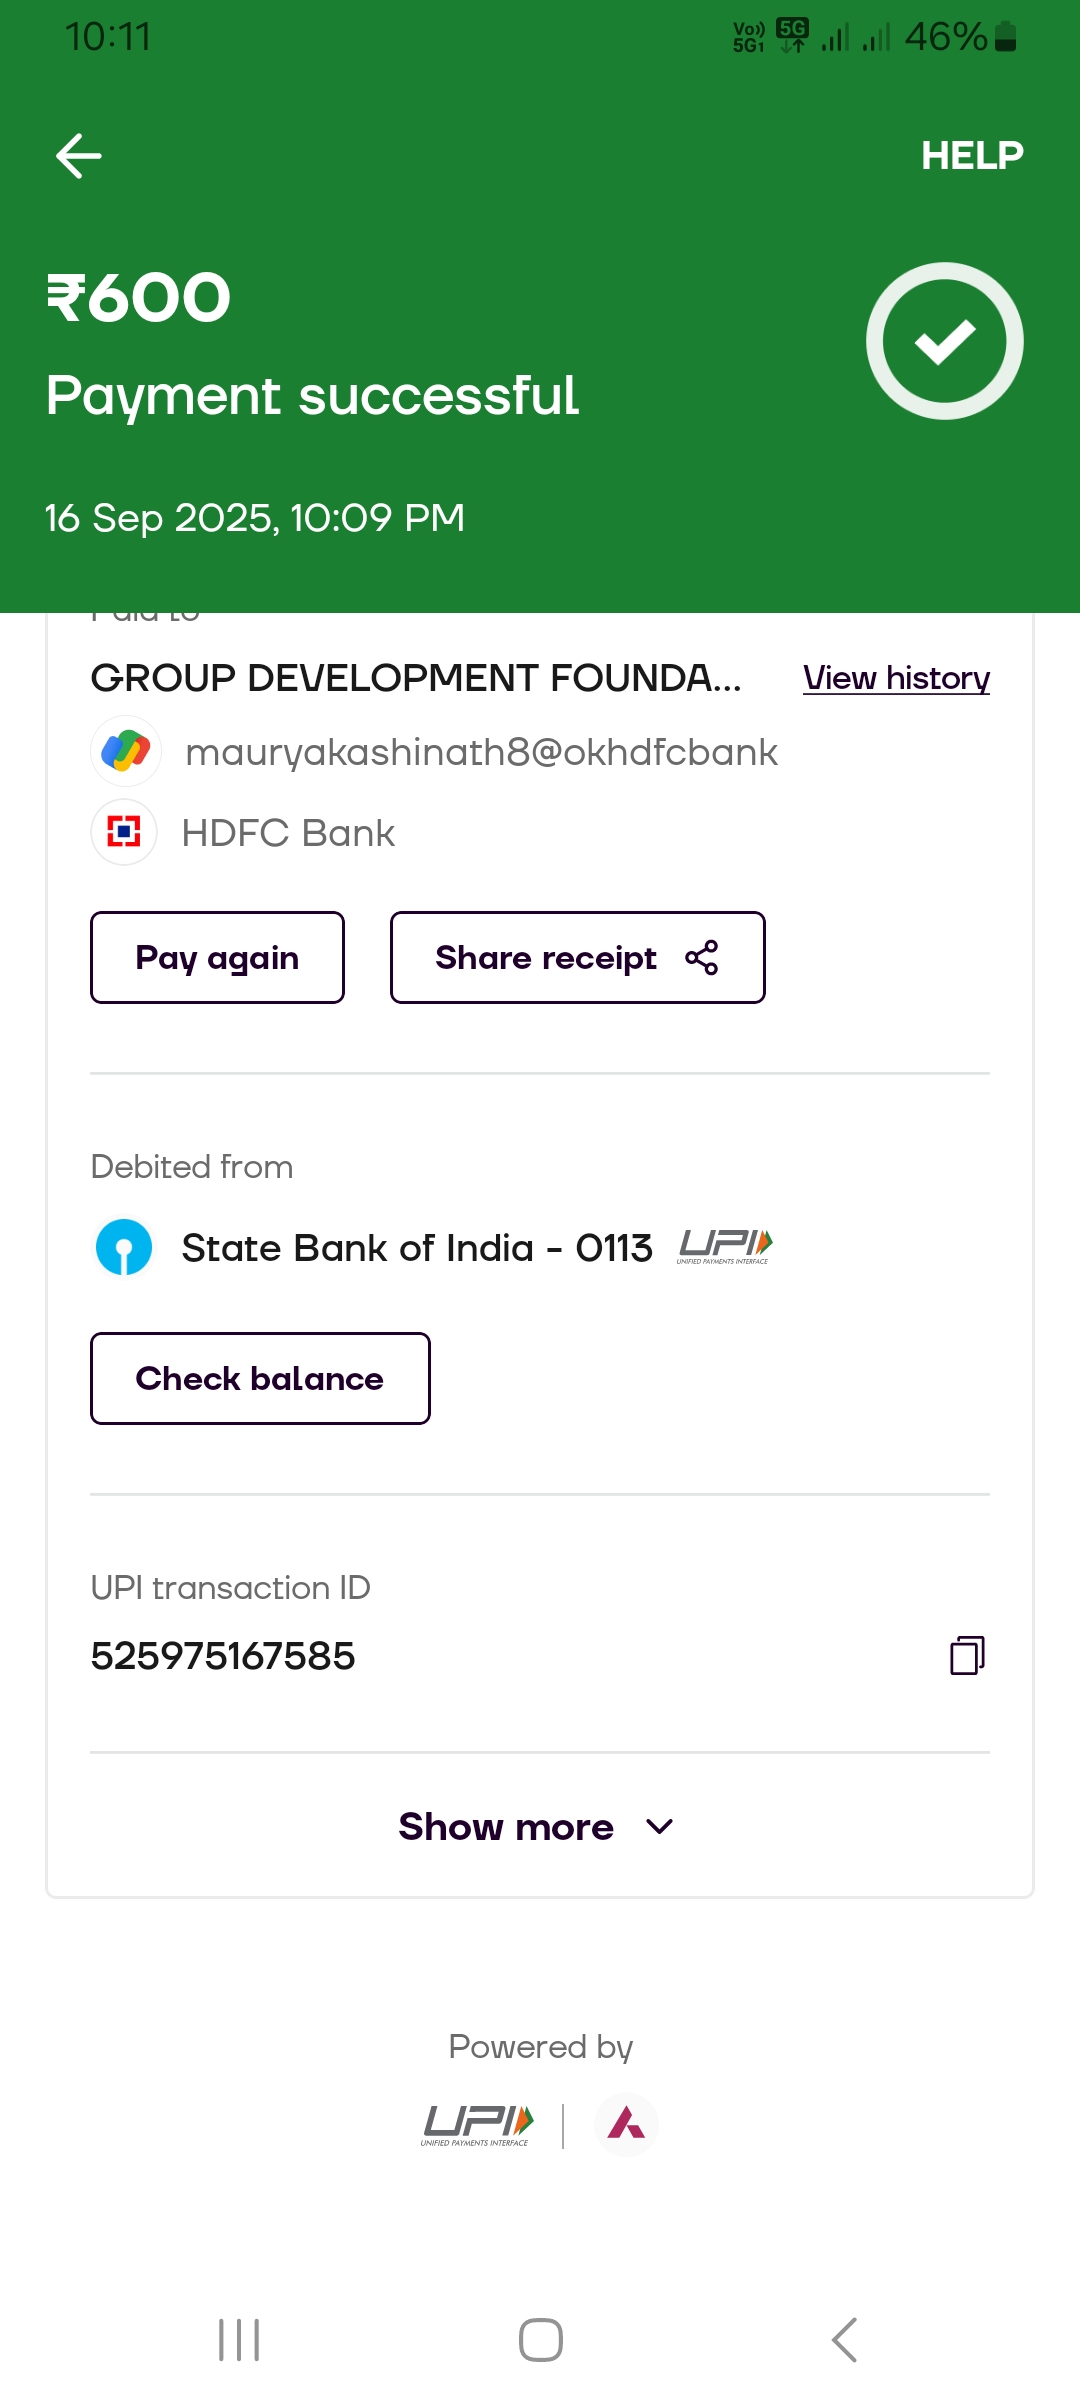Tap the UPI logo under Powered by
Viewport: 1080px width, 2408px height.
coord(477,2125)
